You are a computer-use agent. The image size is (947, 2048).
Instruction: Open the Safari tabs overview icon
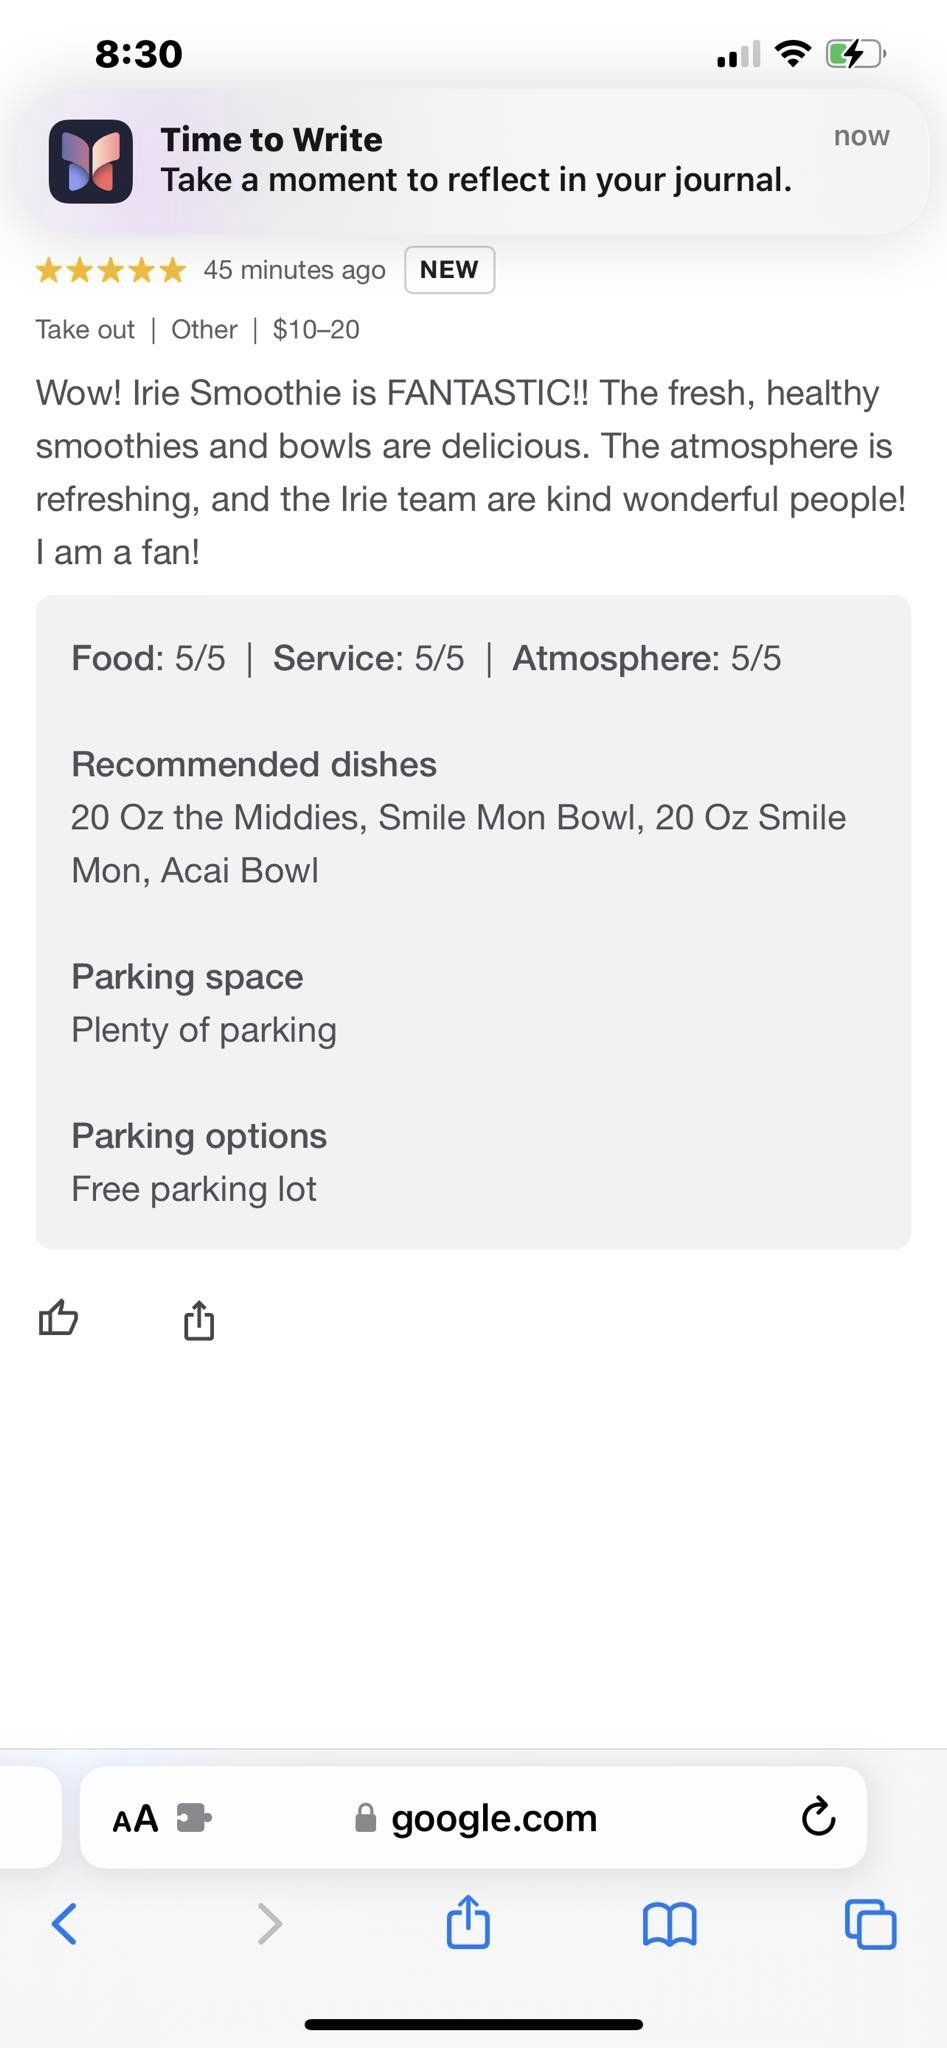click(x=871, y=1924)
